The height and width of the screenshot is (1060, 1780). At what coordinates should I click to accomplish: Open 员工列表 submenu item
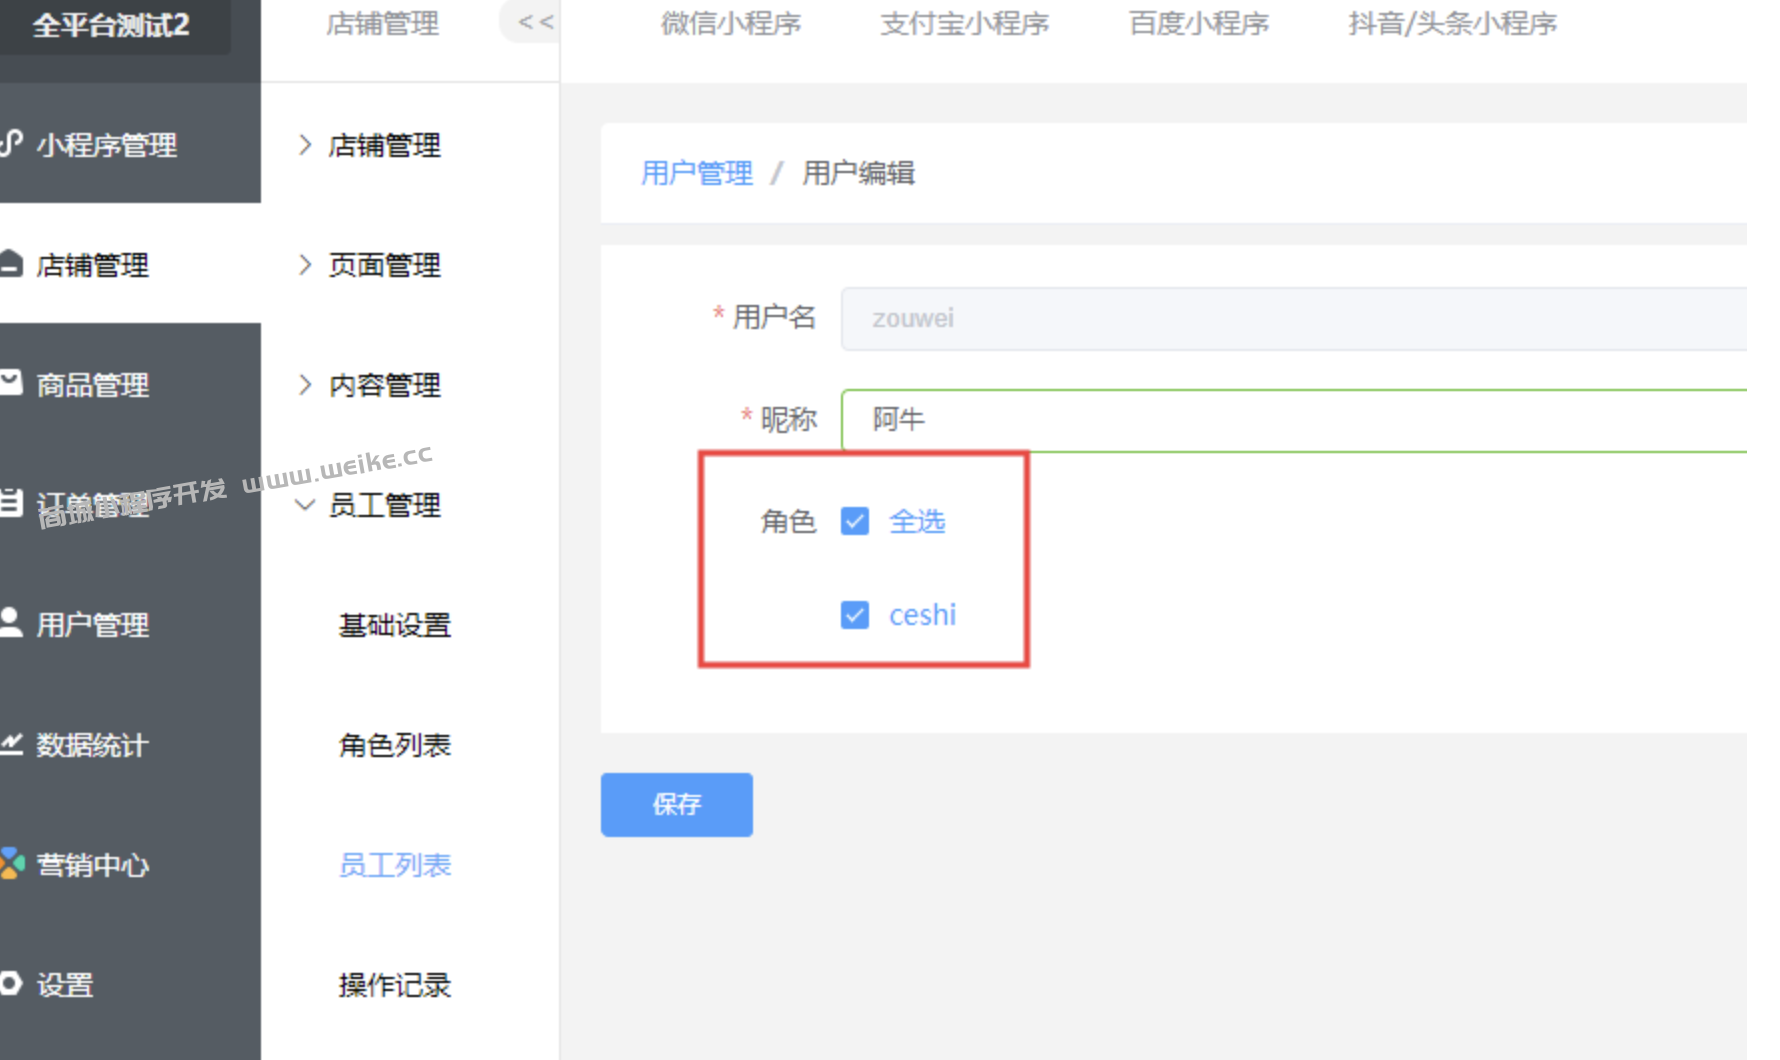coord(395,865)
